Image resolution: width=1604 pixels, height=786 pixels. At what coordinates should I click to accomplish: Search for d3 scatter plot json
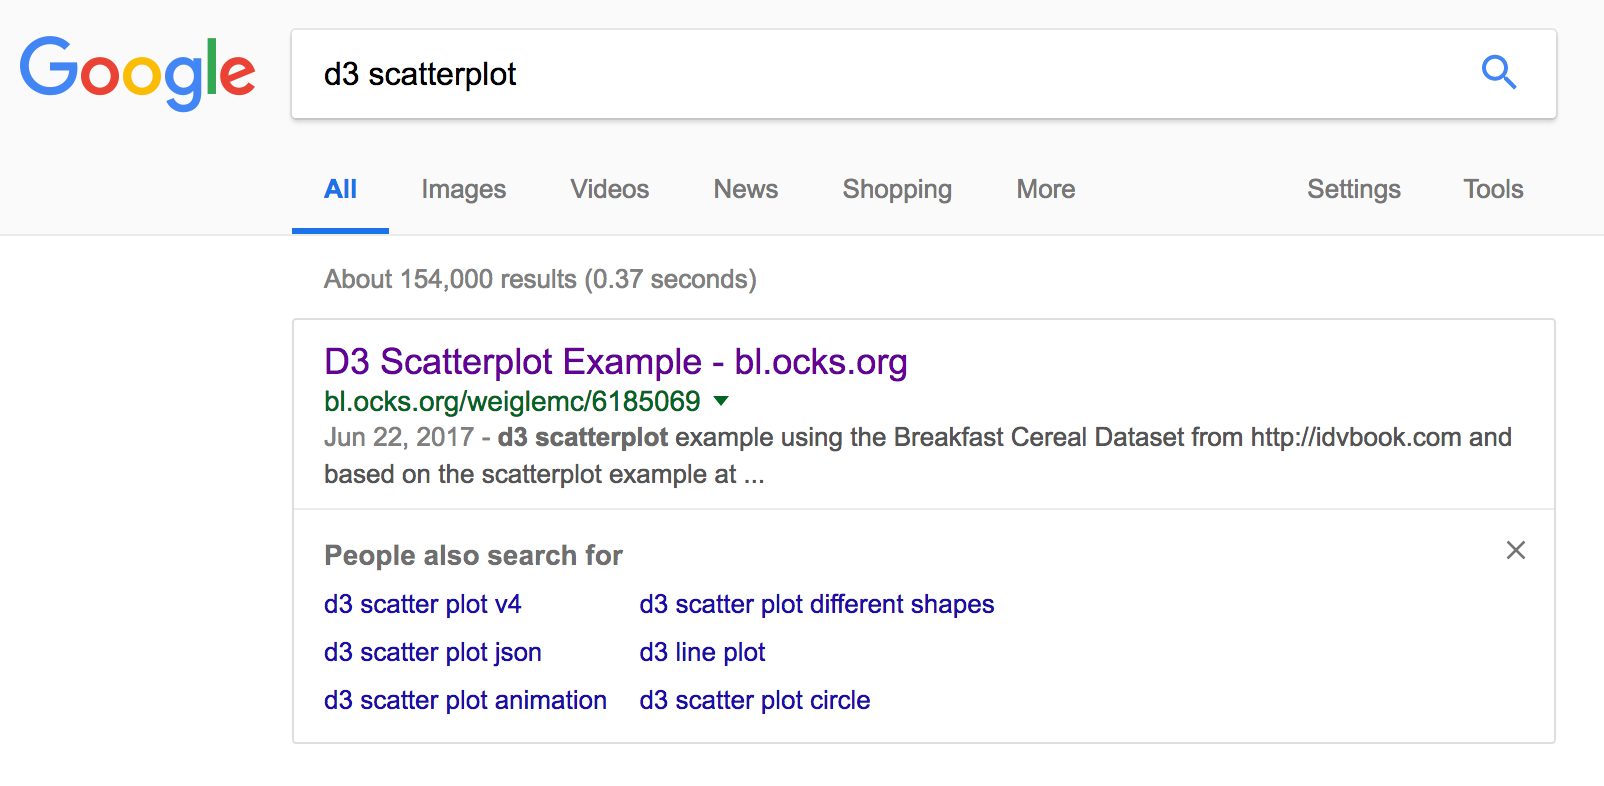pos(432,652)
